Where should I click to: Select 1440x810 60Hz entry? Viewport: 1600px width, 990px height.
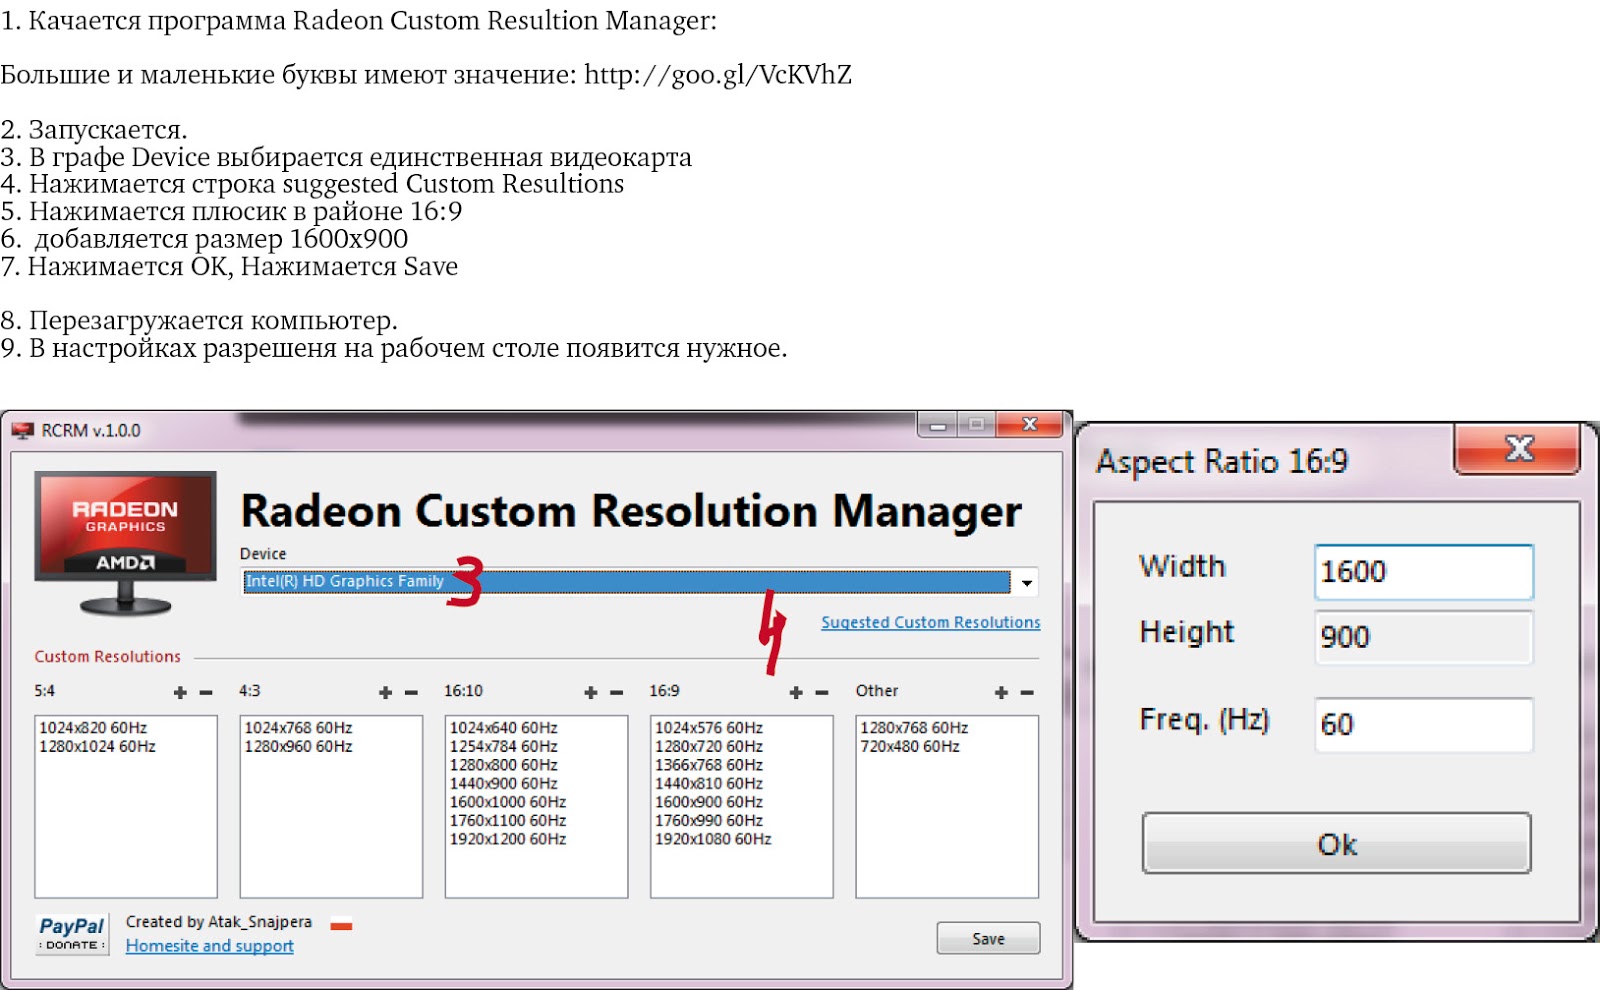click(x=709, y=784)
